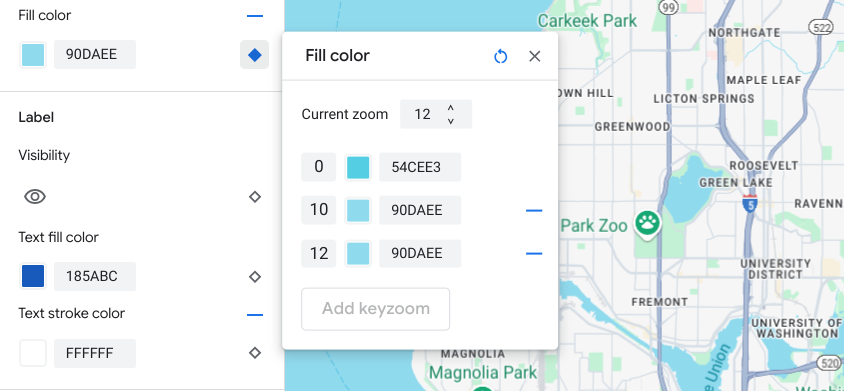844x391 pixels.
Task: Open keyzoom diamond for Text stroke color
Action: click(255, 353)
